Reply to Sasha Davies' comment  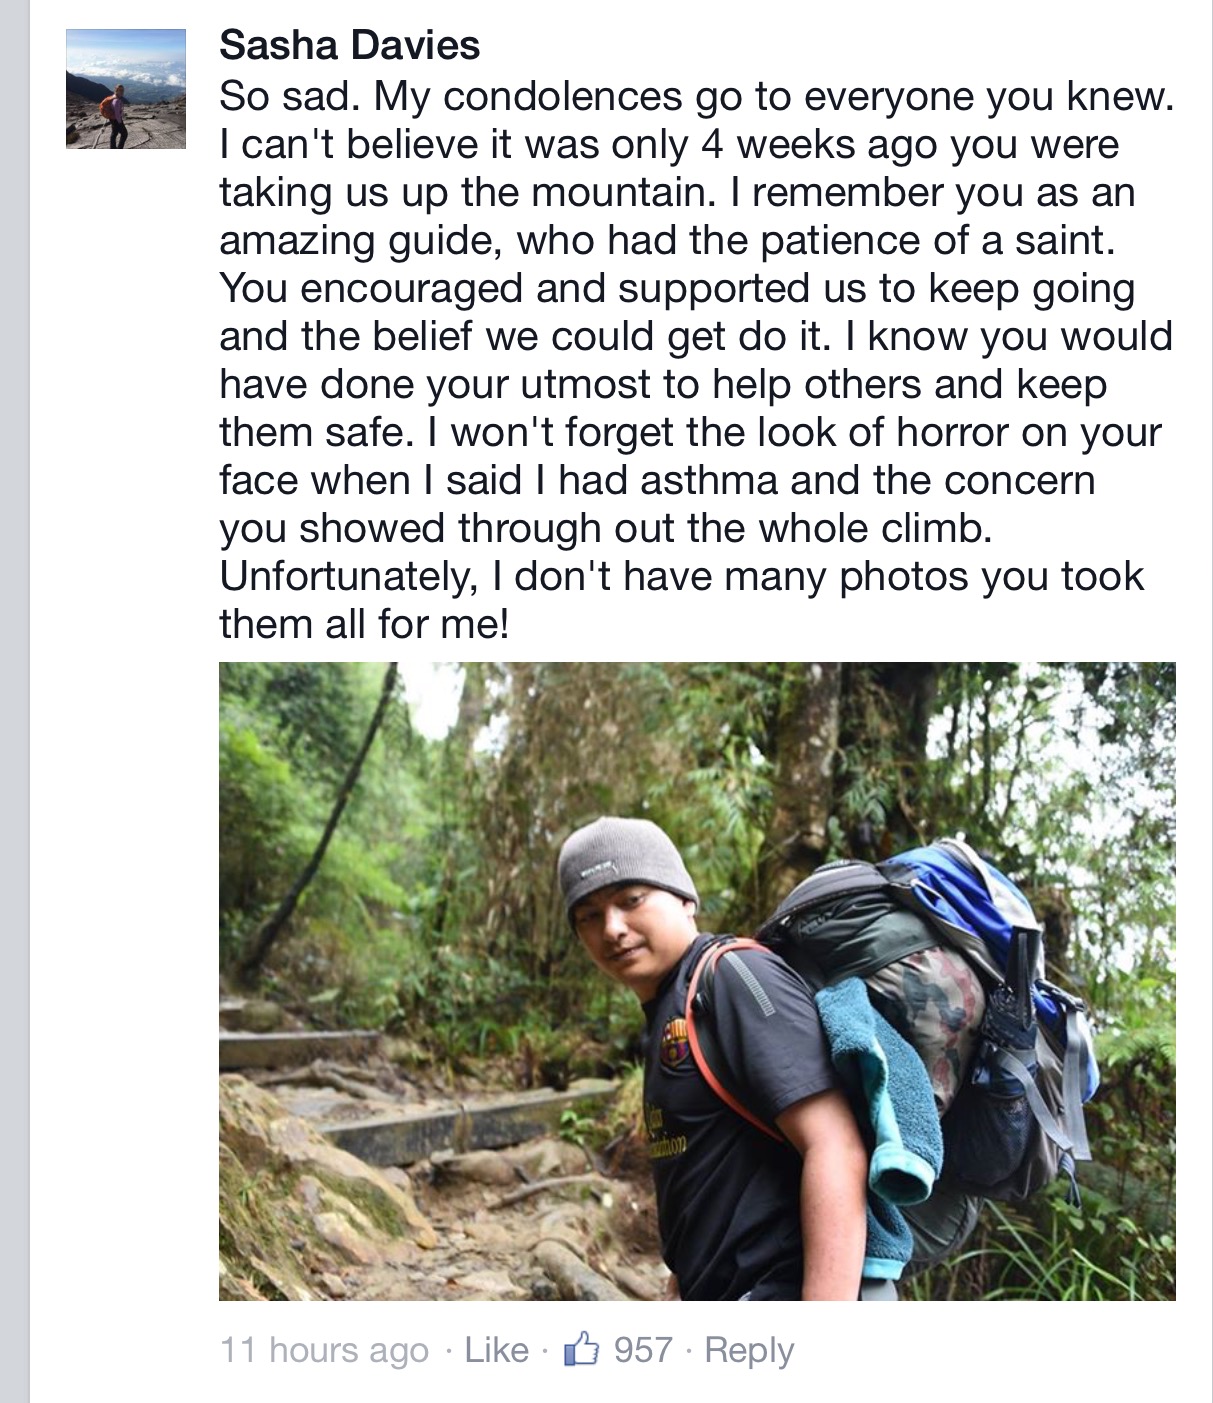click(x=749, y=1350)
